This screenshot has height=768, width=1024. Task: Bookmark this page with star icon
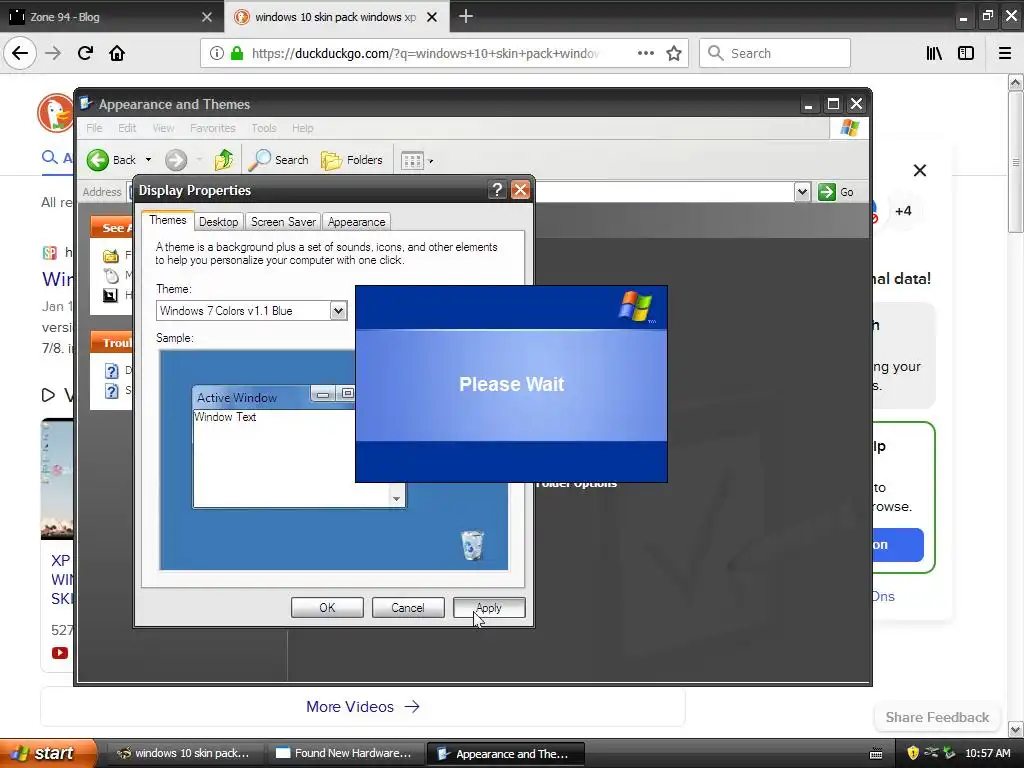click(674, 53)
